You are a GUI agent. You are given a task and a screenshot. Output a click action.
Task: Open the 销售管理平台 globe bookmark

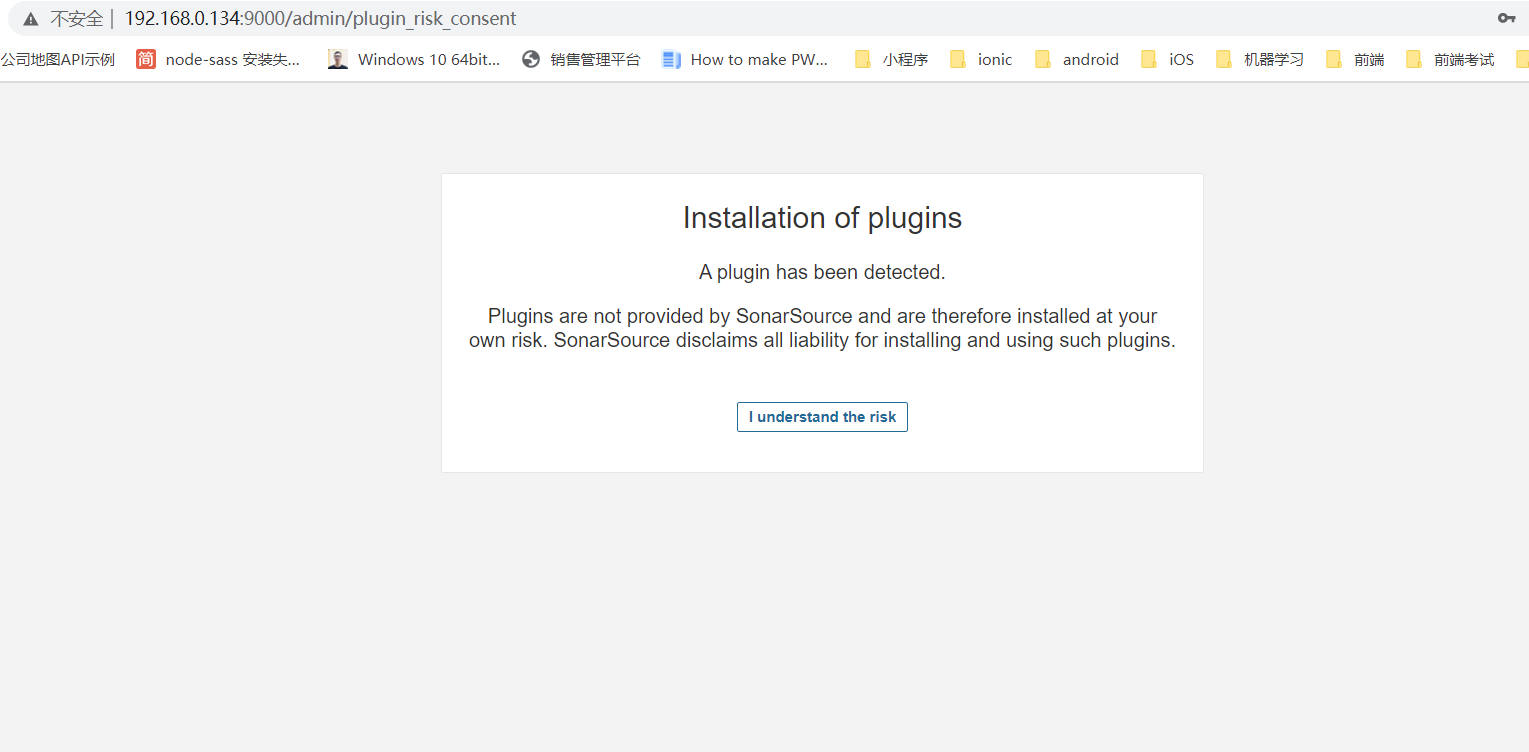[x=581, y=60]
